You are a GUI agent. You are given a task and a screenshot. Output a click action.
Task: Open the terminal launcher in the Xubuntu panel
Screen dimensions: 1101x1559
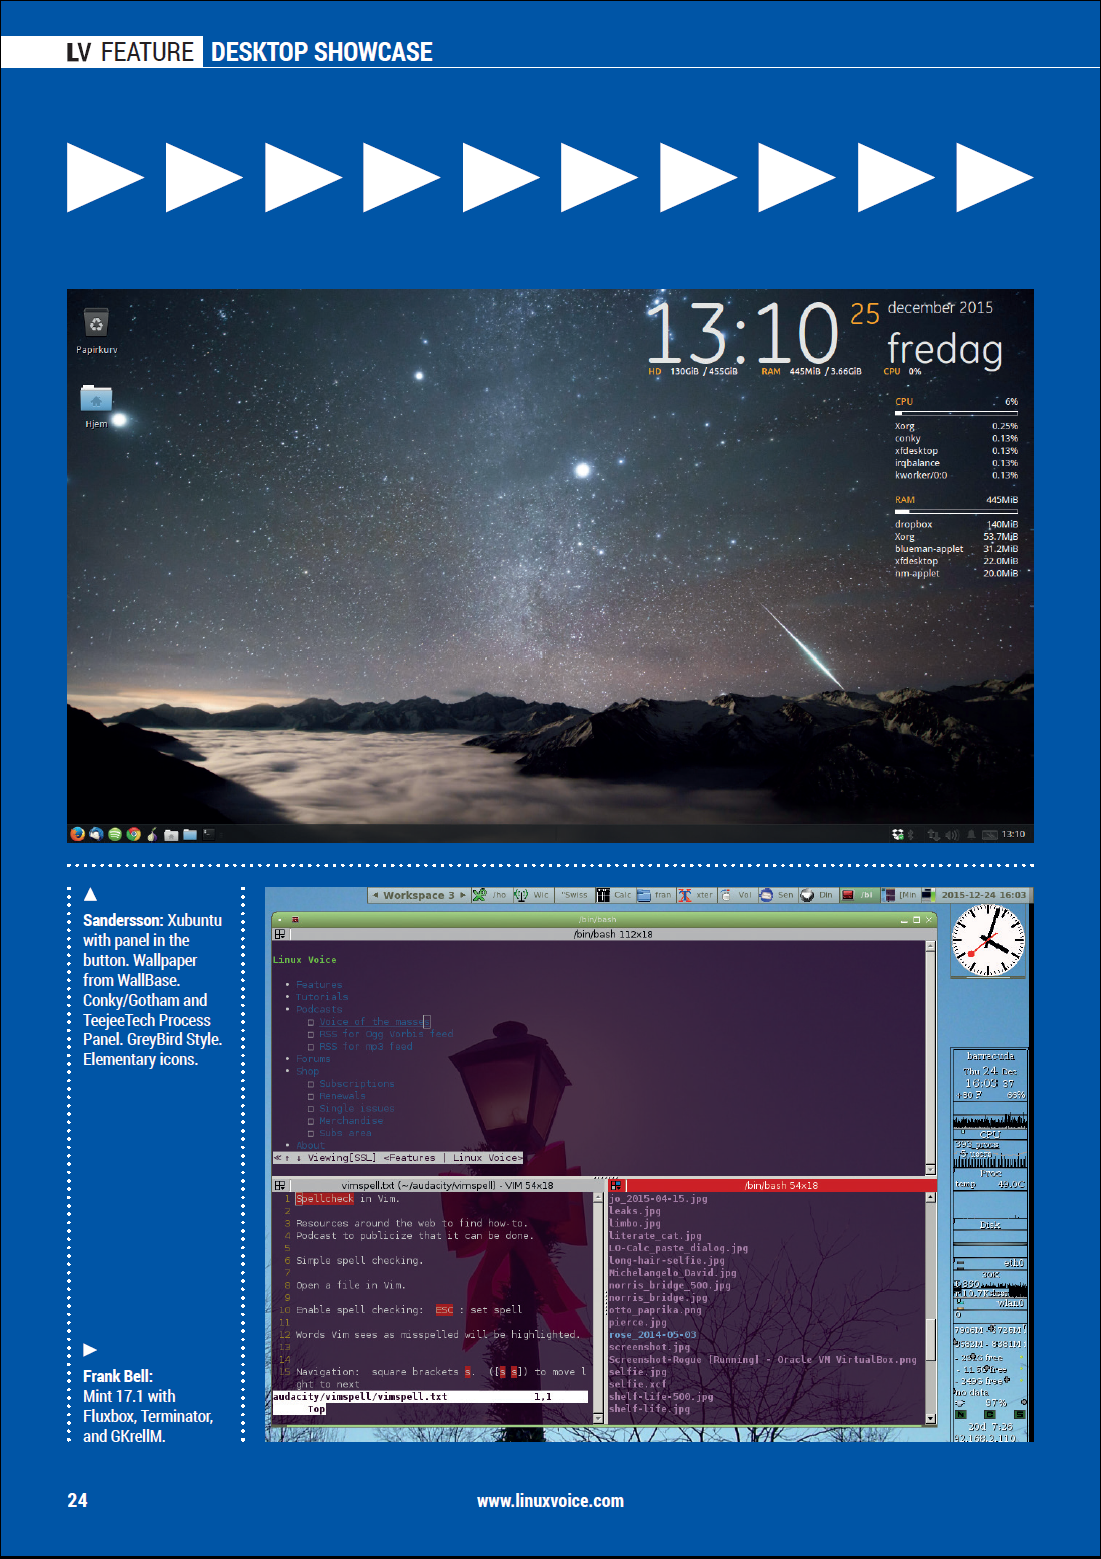[x=209, y=834]
